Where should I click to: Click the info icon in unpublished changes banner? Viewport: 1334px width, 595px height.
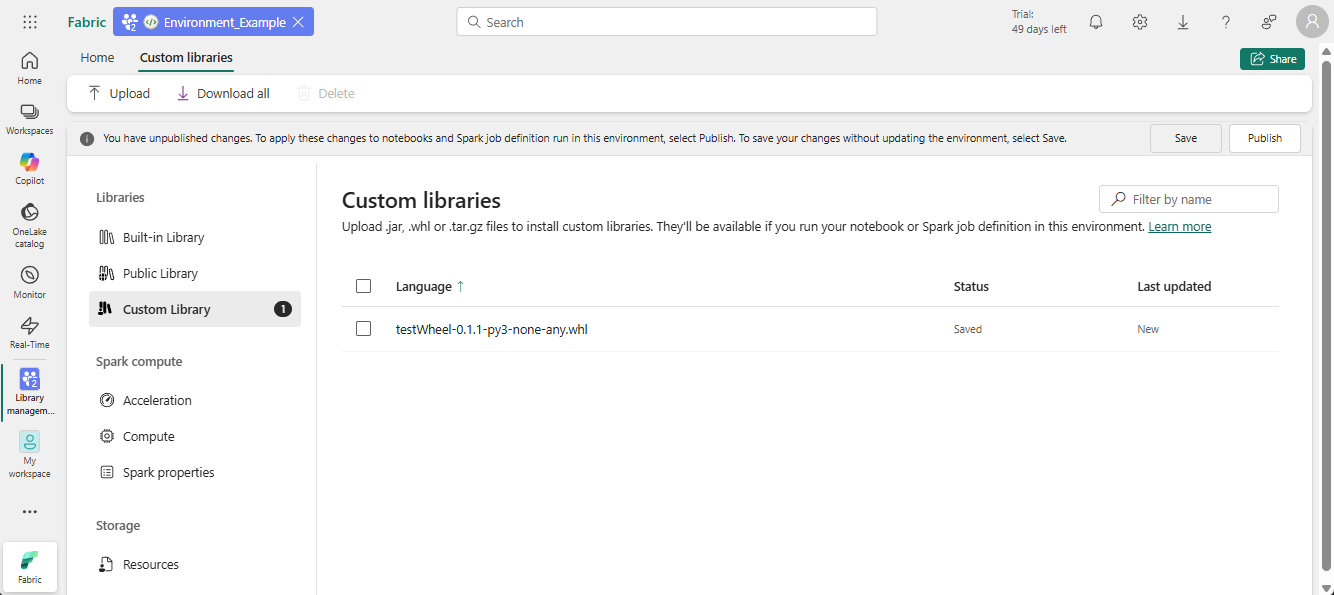point(87,139)
